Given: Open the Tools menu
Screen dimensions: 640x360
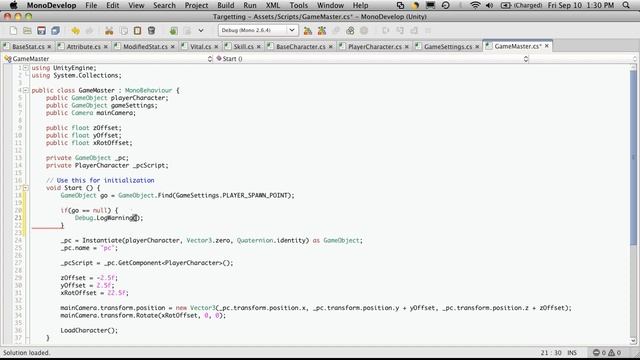Looking at the screenshot, I should tap(298, 5).
